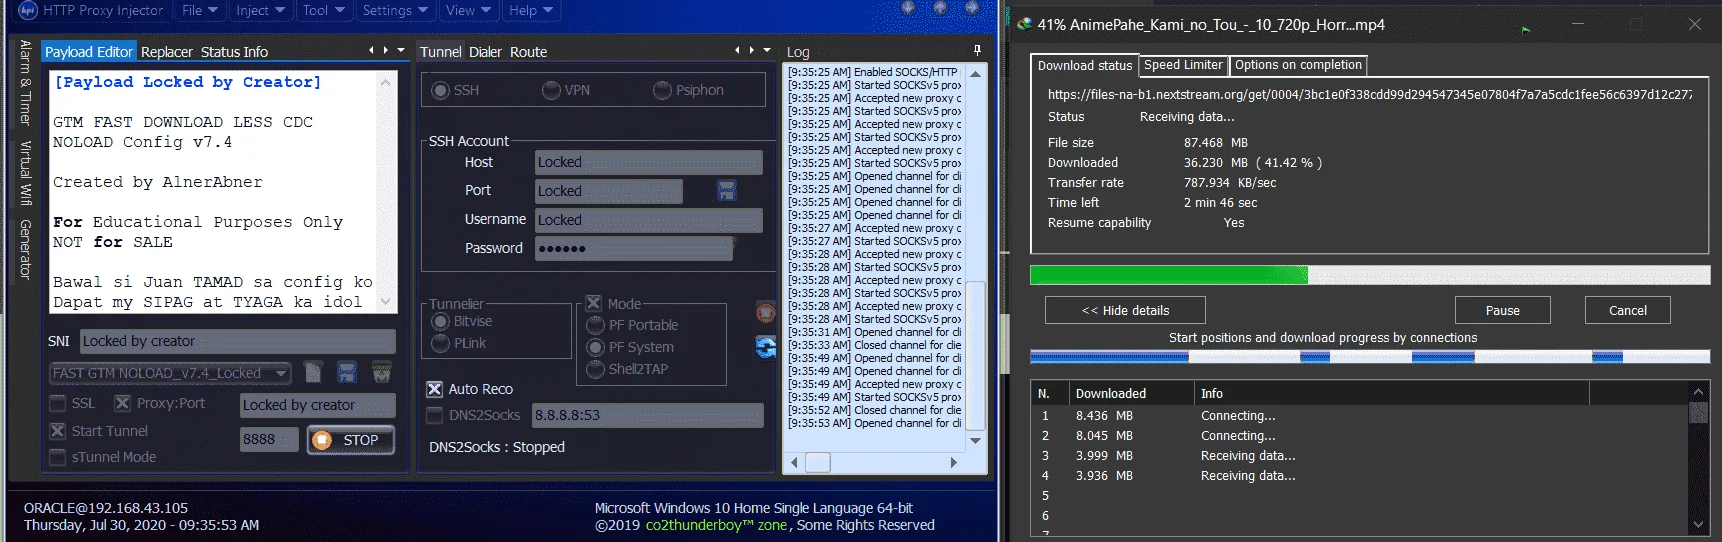Click the STOP button
Viewport: 1722px width, 542px height.
coord(351,440)
